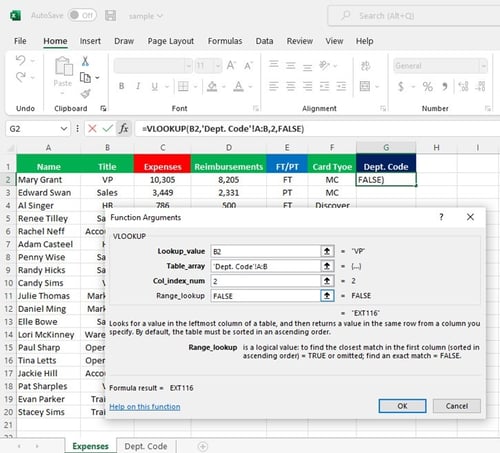The image size is (500, 453).
Task: Click the Undo arrow icon
Action: 21,60
